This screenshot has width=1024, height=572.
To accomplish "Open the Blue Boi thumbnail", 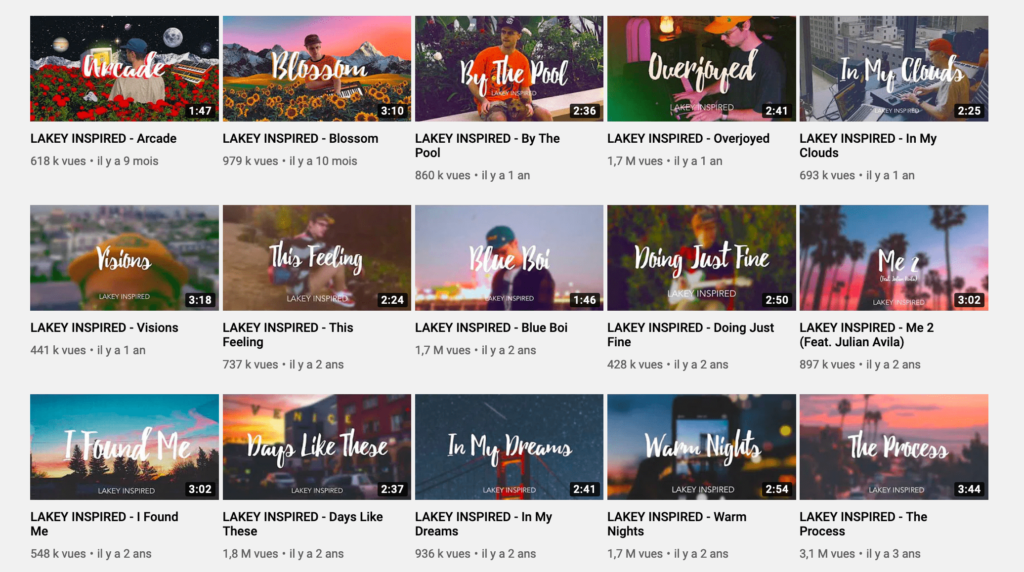I will [509, 258].
